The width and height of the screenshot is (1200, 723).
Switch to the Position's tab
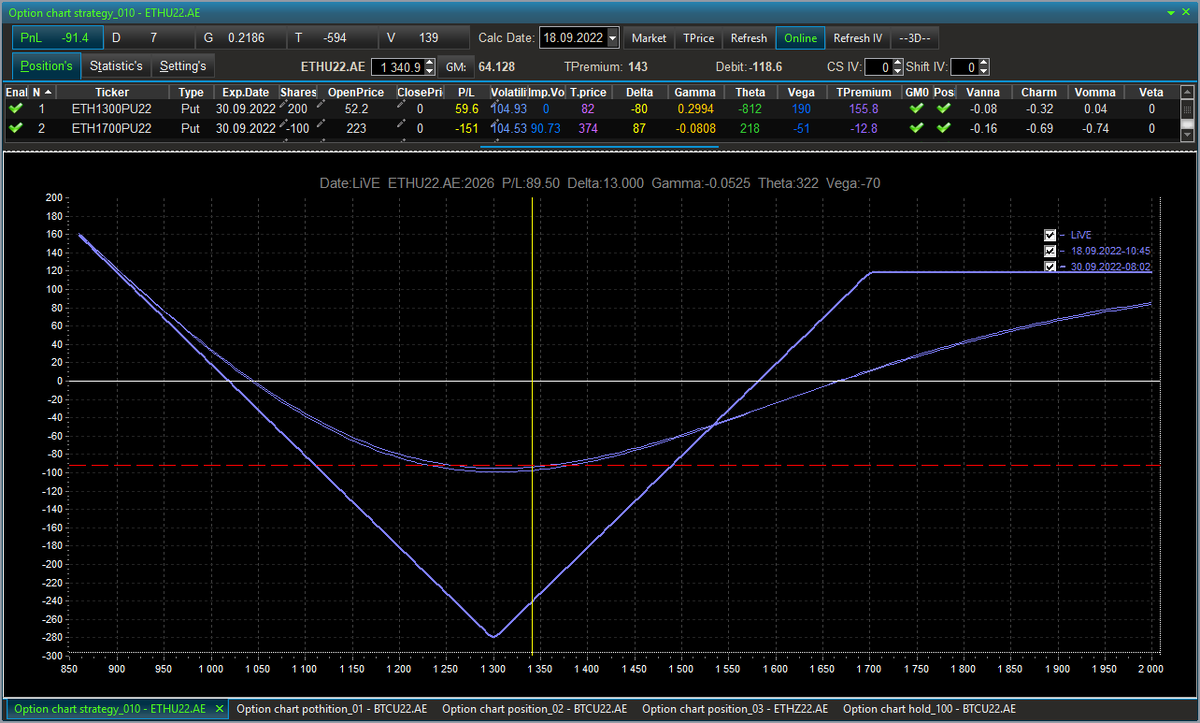[x=47, y=66]
